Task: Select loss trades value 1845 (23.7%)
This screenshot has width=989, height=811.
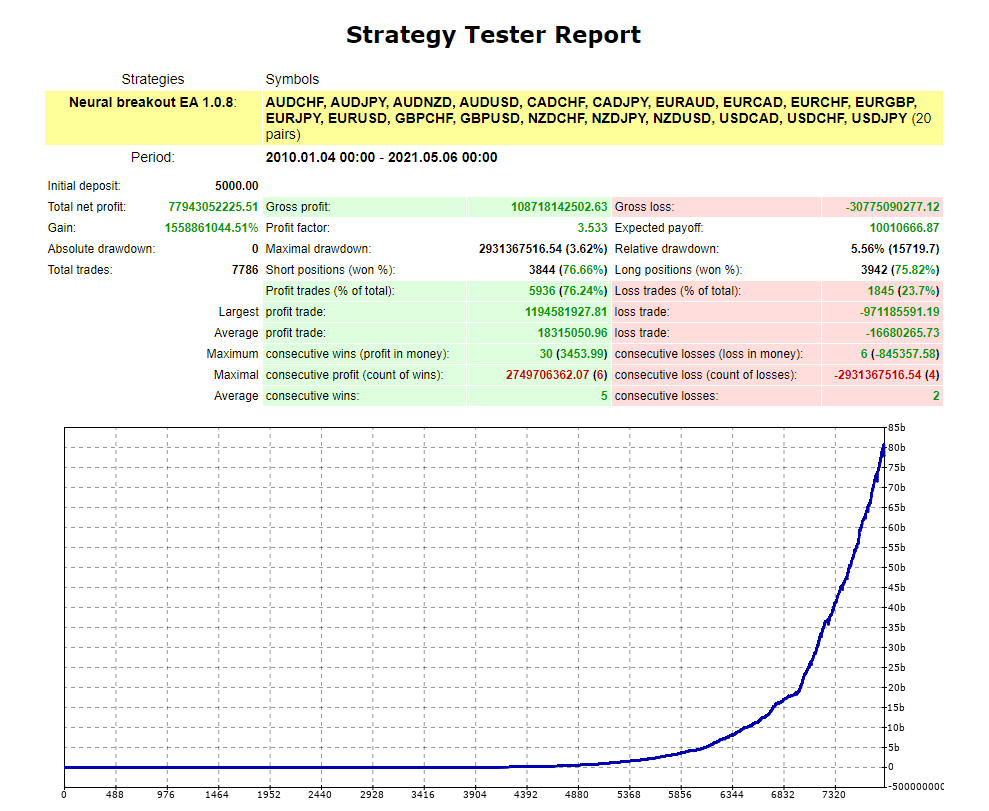Action: (903, 291)
